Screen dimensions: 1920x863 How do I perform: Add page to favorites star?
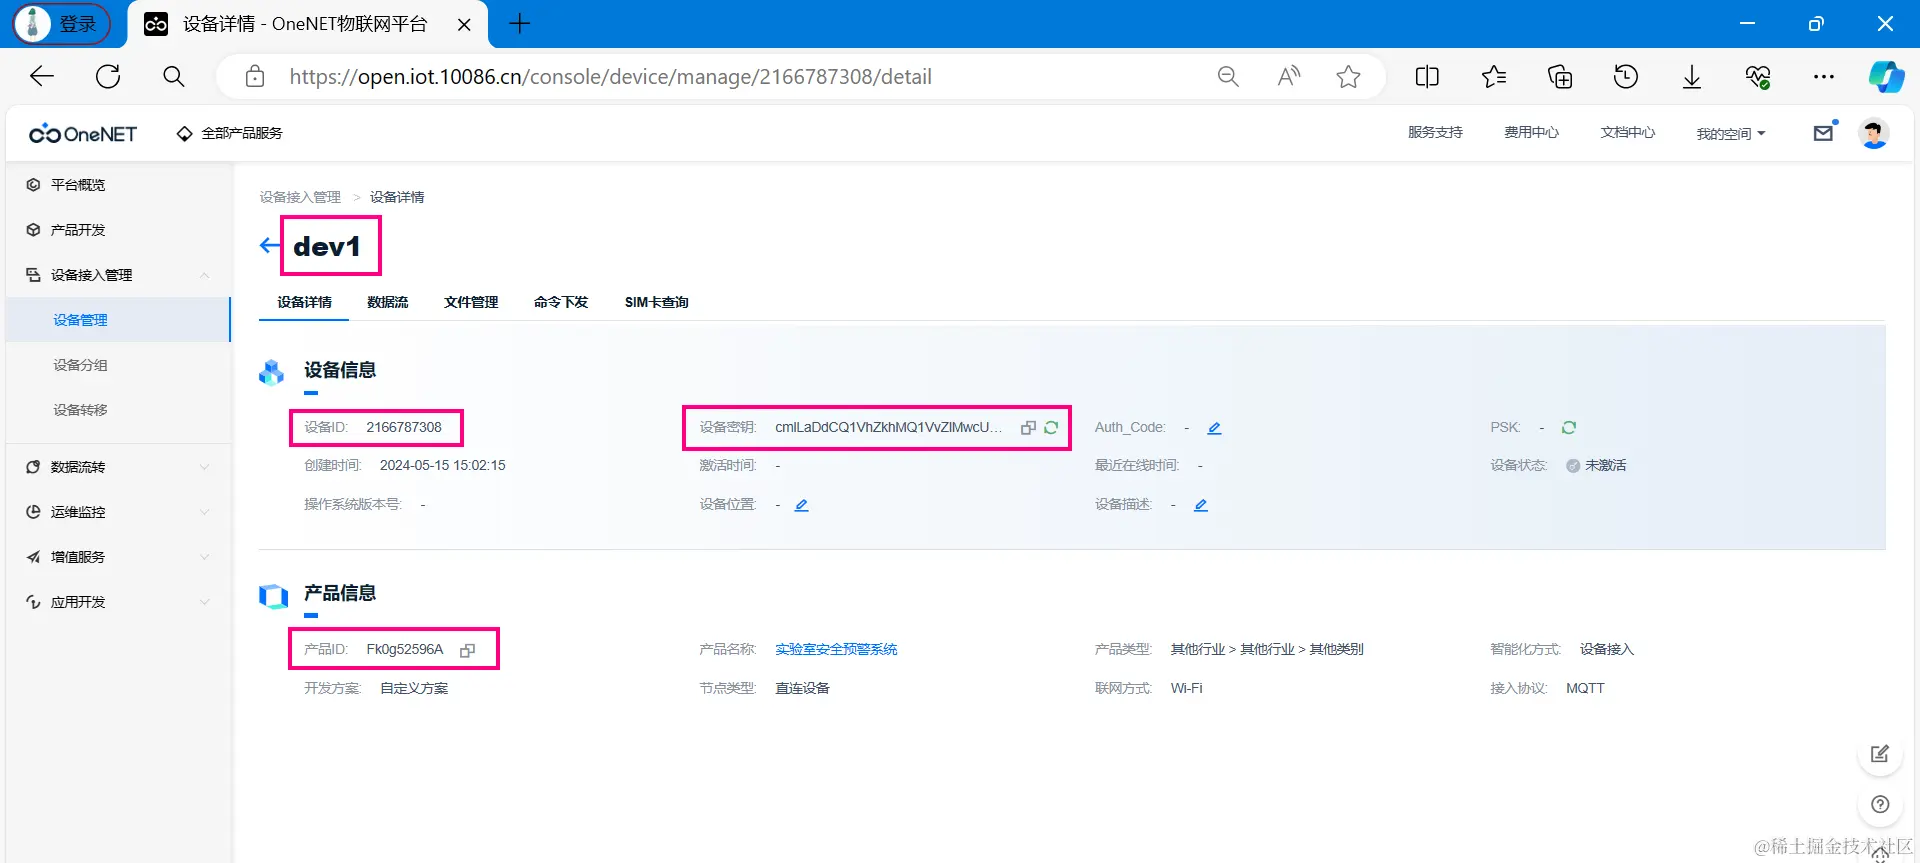click(1348, 77)
